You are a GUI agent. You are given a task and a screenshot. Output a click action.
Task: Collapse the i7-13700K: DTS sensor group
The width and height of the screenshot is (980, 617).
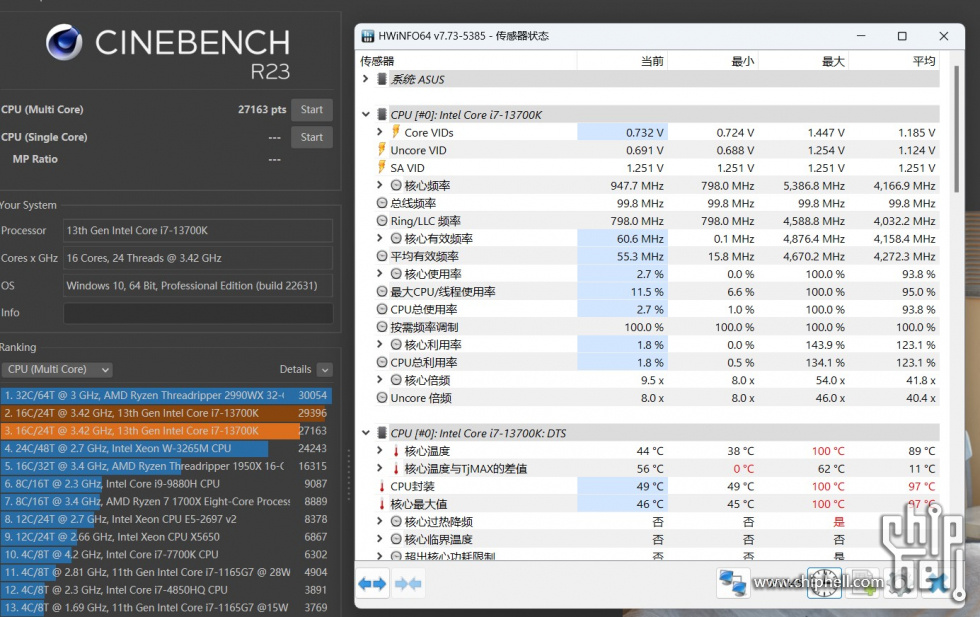tap(366, 433)
